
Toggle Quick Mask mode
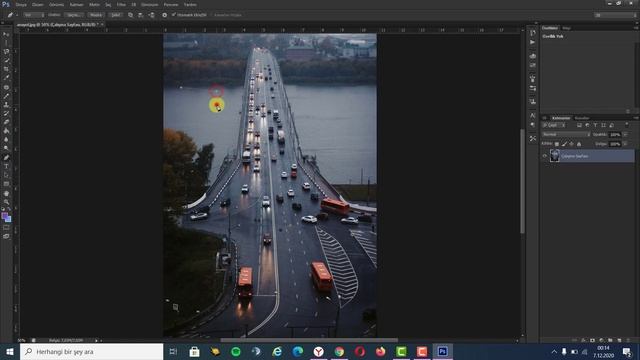[x=6, y=228]
